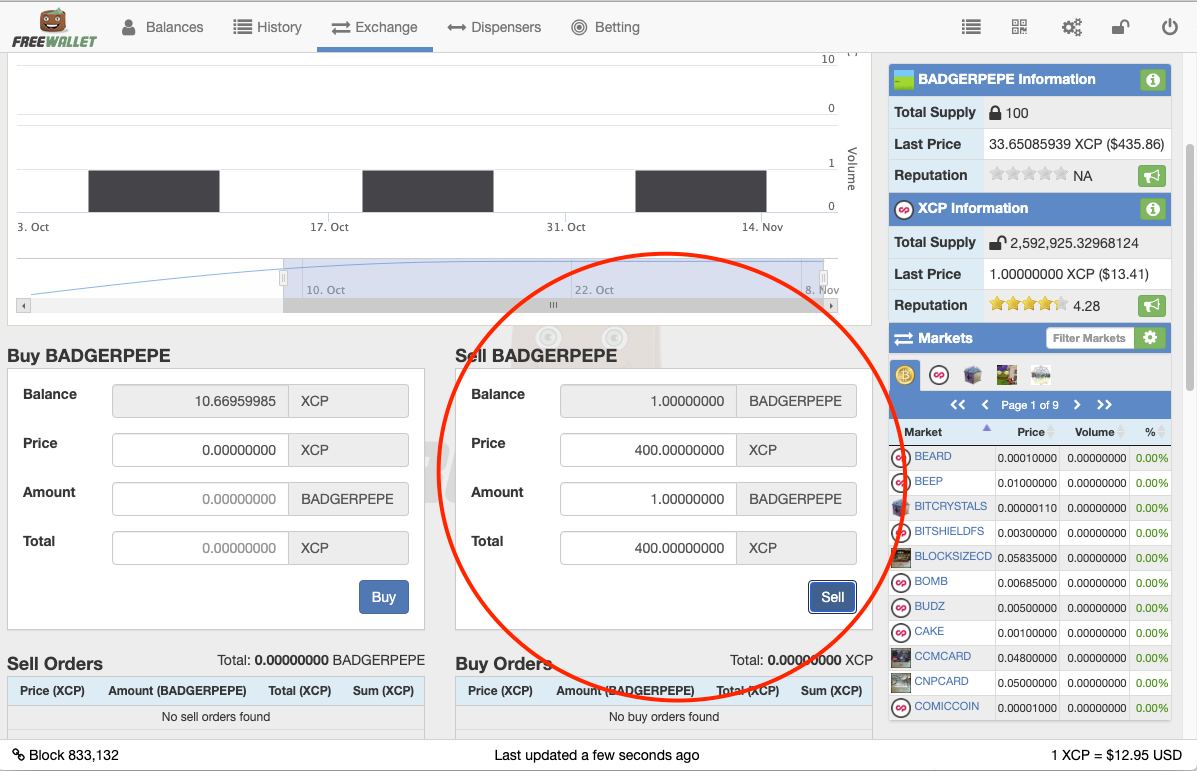Click the Sell Price input field
Viewport: 1197px width, 771px height.
point(648,450)
